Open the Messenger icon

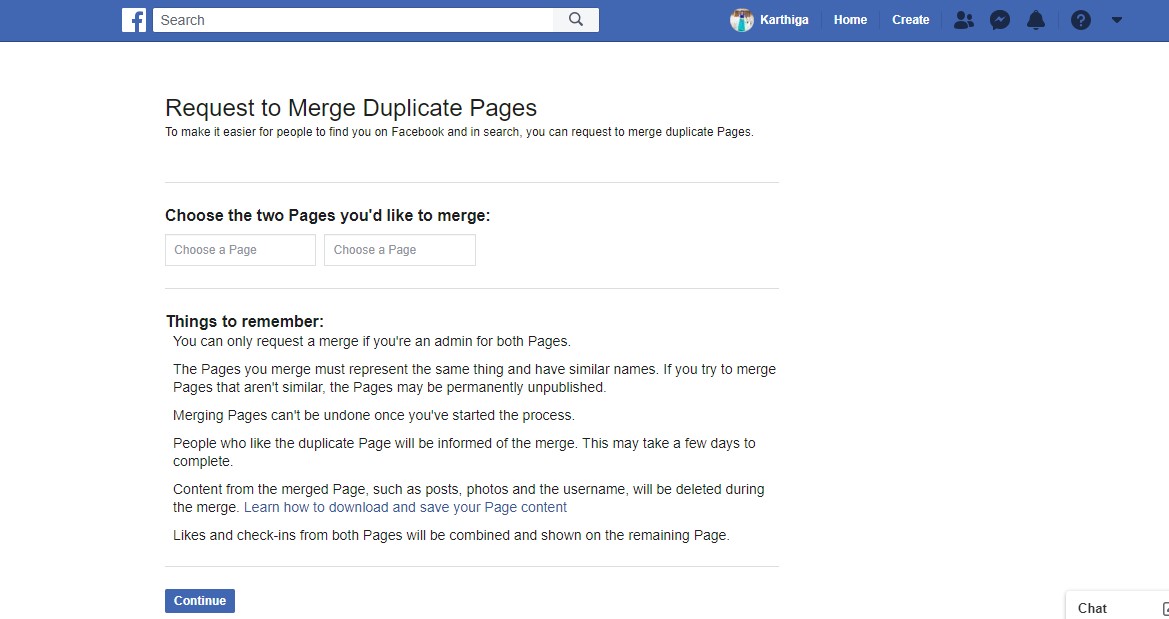click(999, 20)
